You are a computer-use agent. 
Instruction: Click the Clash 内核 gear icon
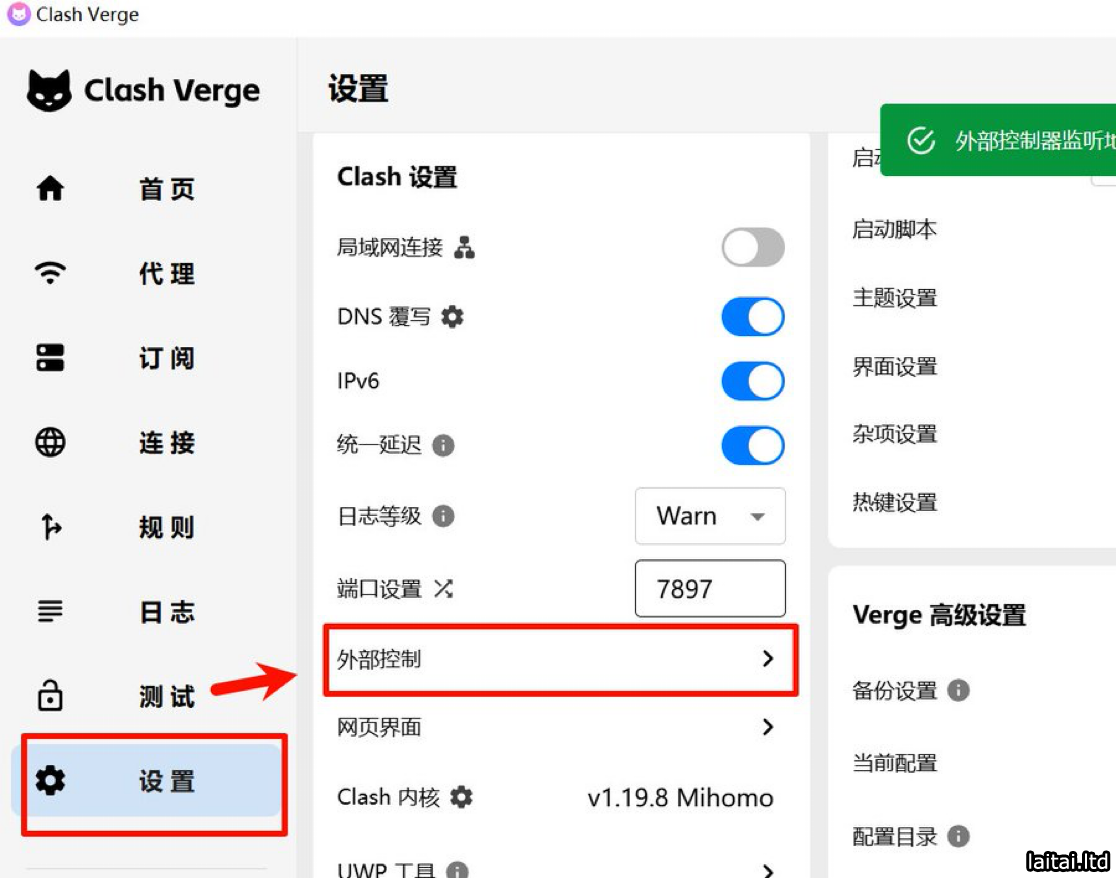[x=461, y=797]
